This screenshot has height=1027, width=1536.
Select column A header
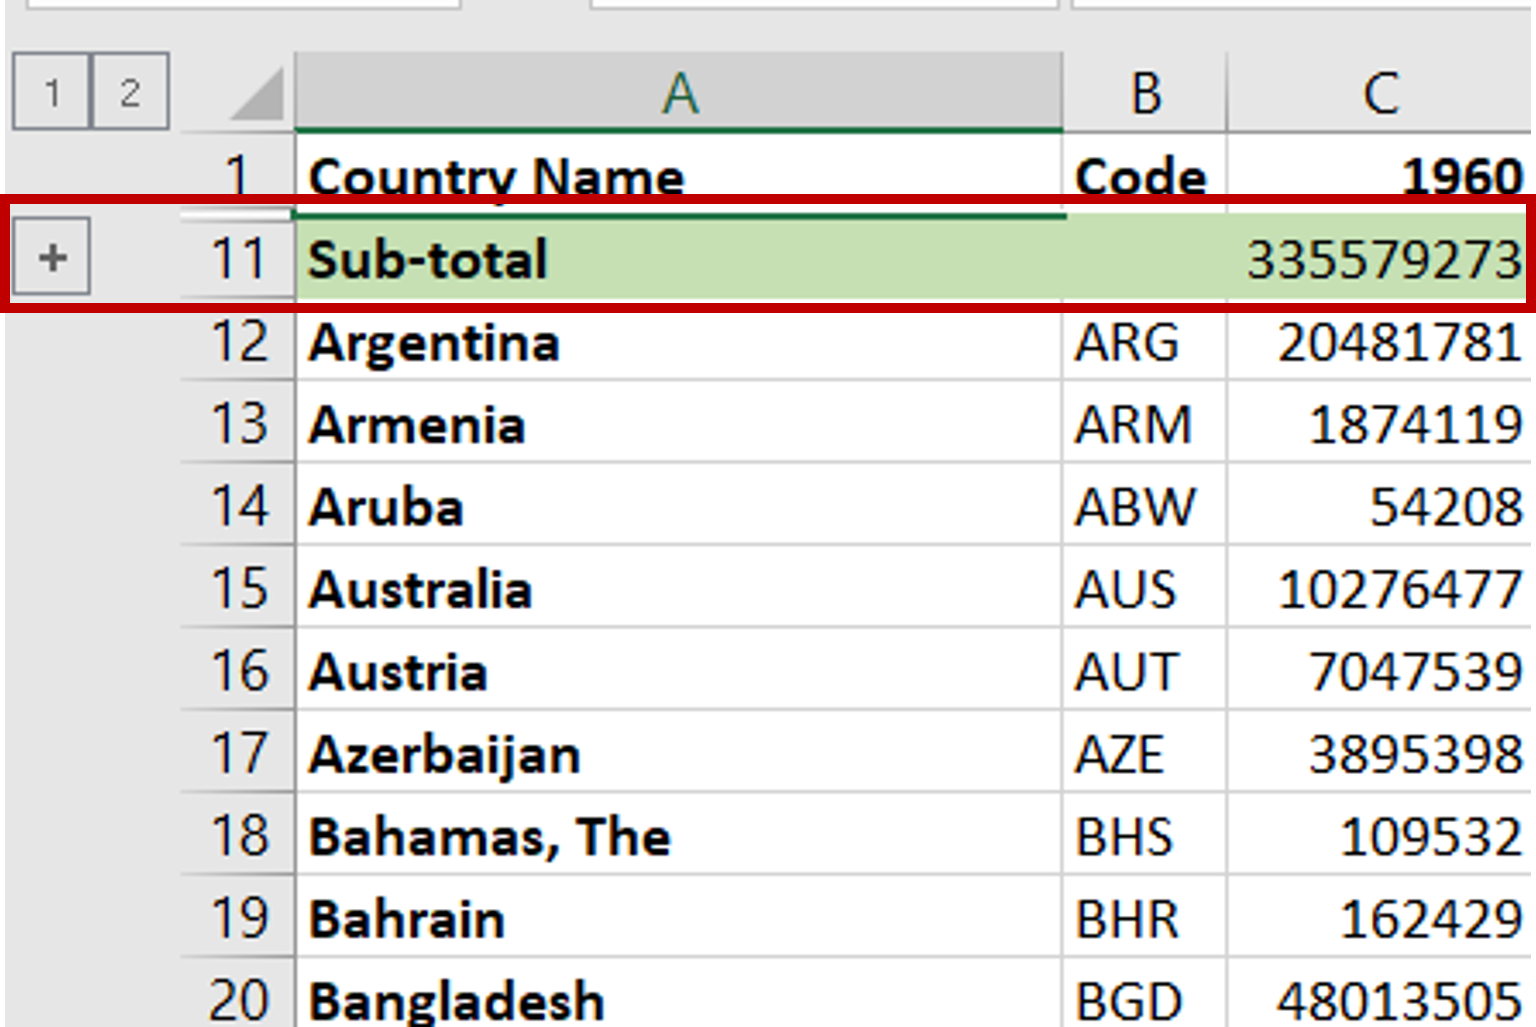[x=678, y=93]
